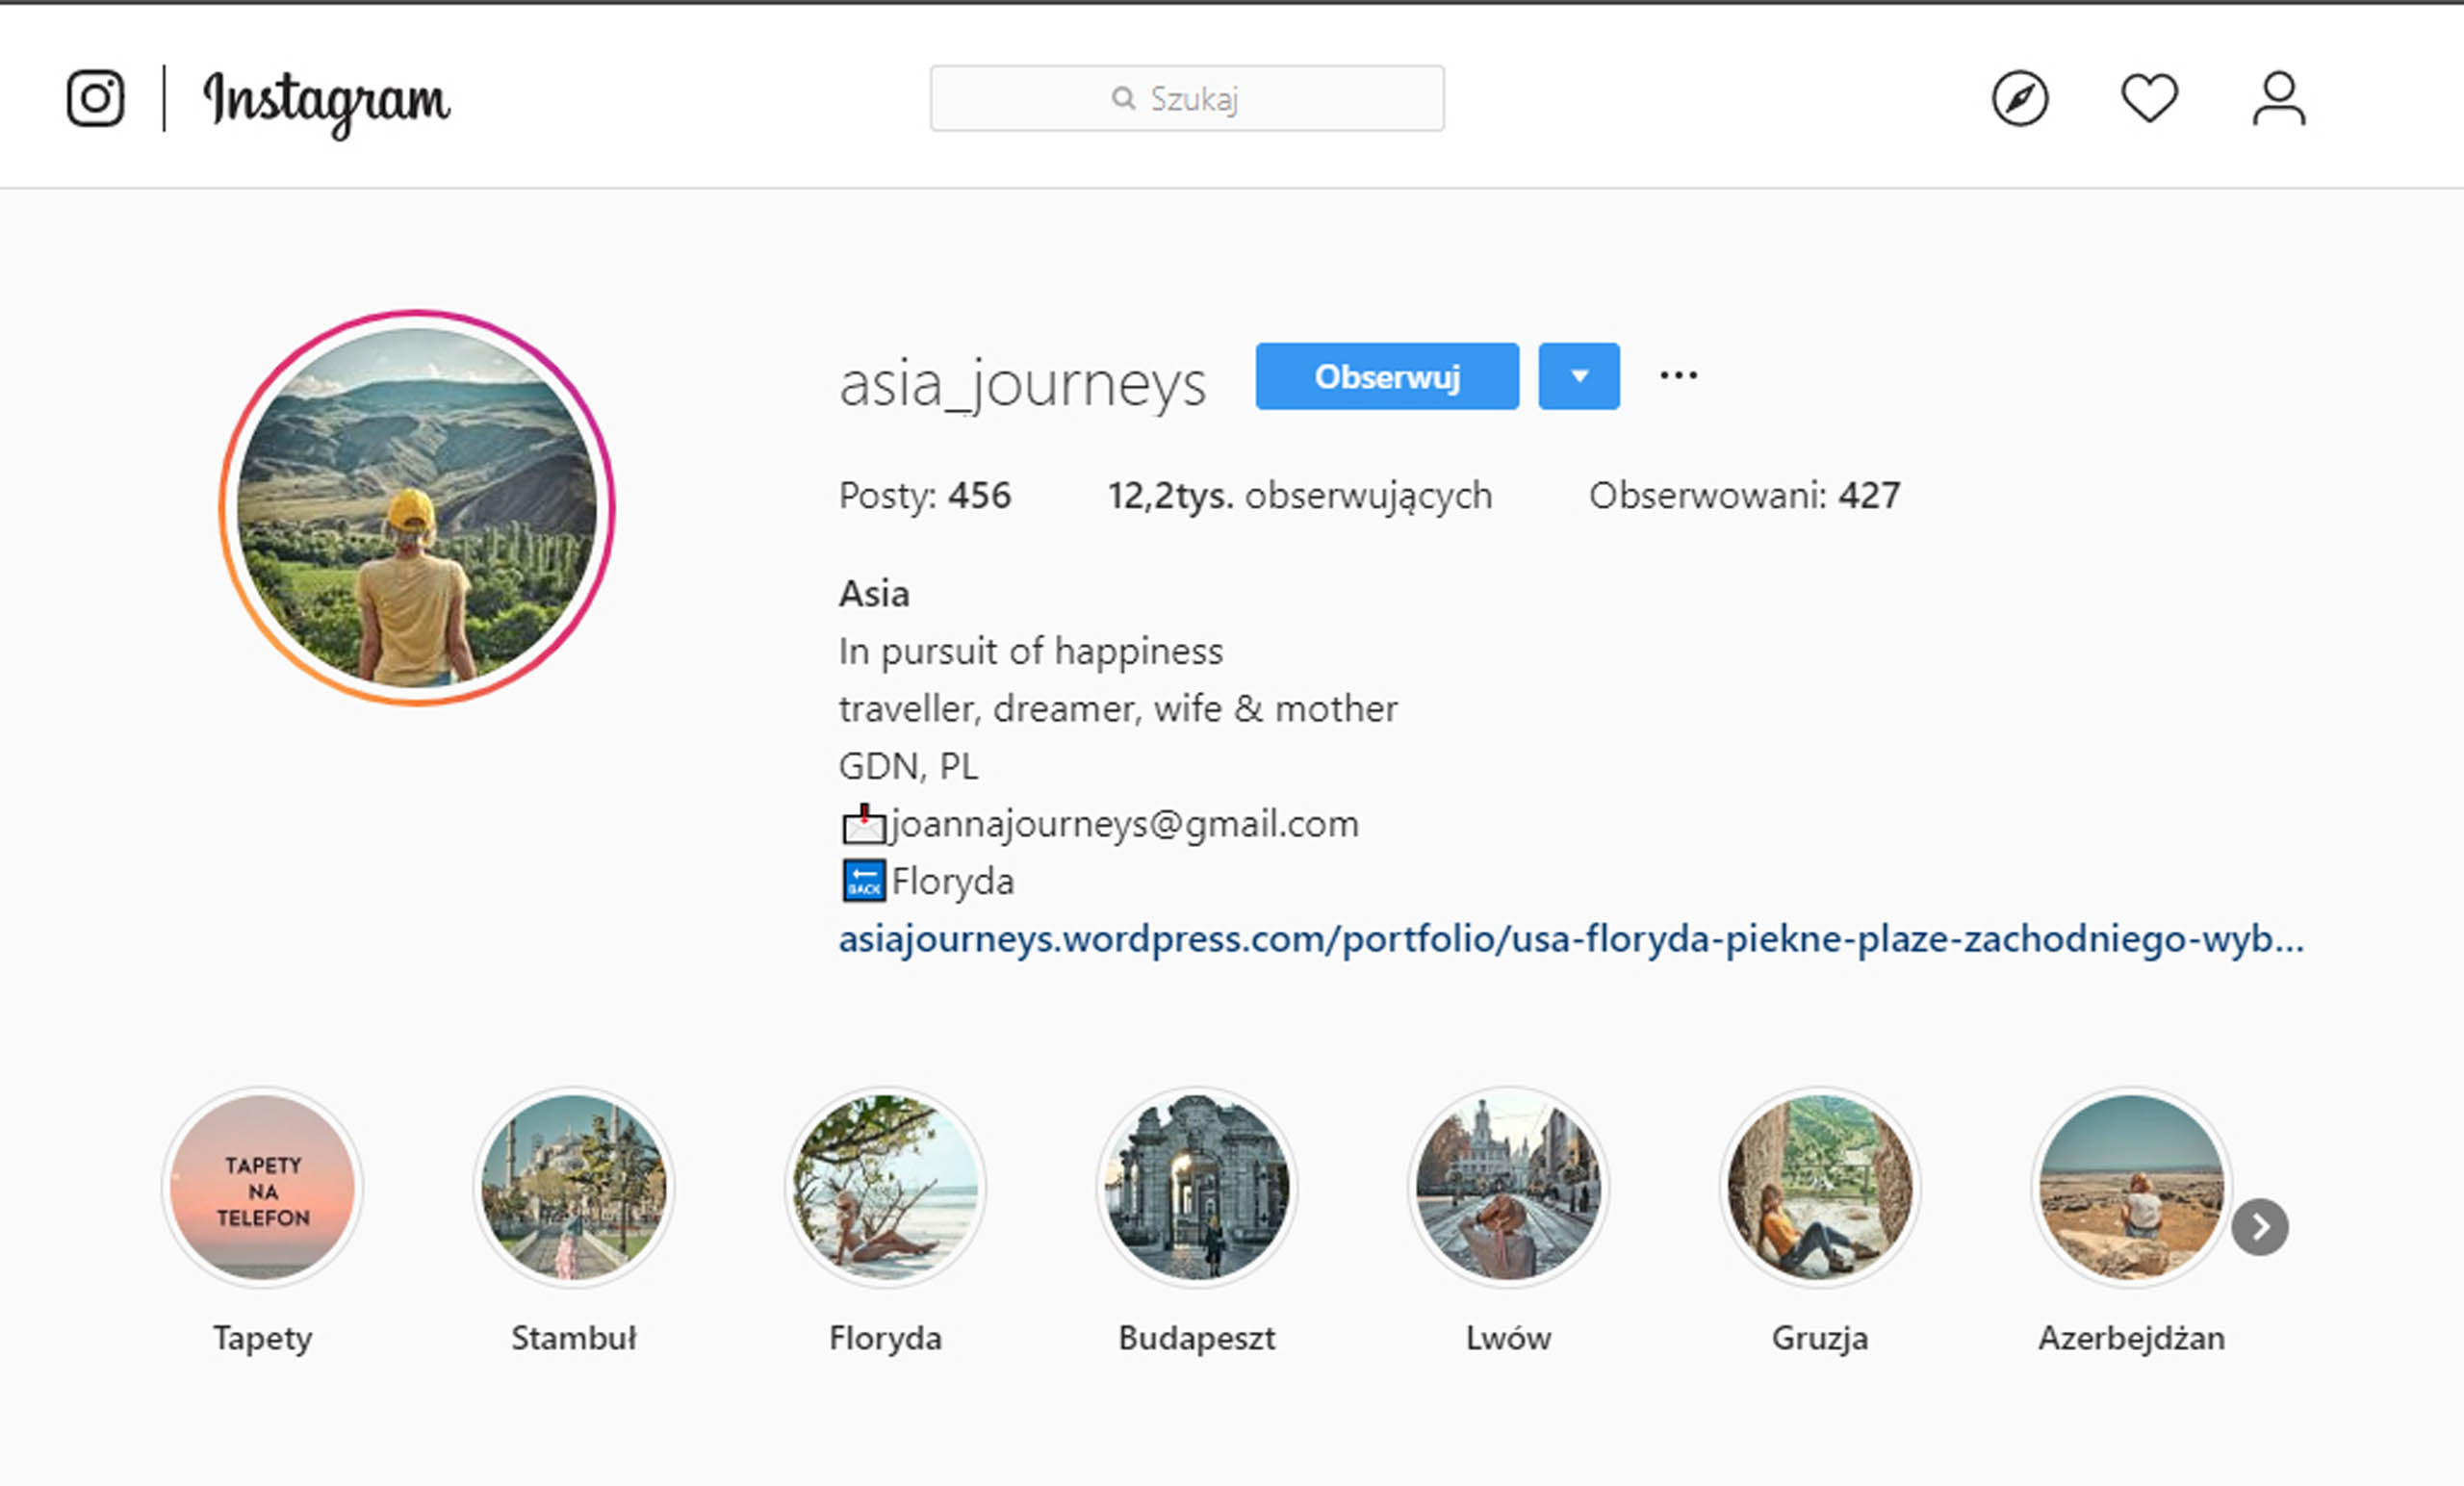Click the bold 'Asia' display name

click(874, 594)
